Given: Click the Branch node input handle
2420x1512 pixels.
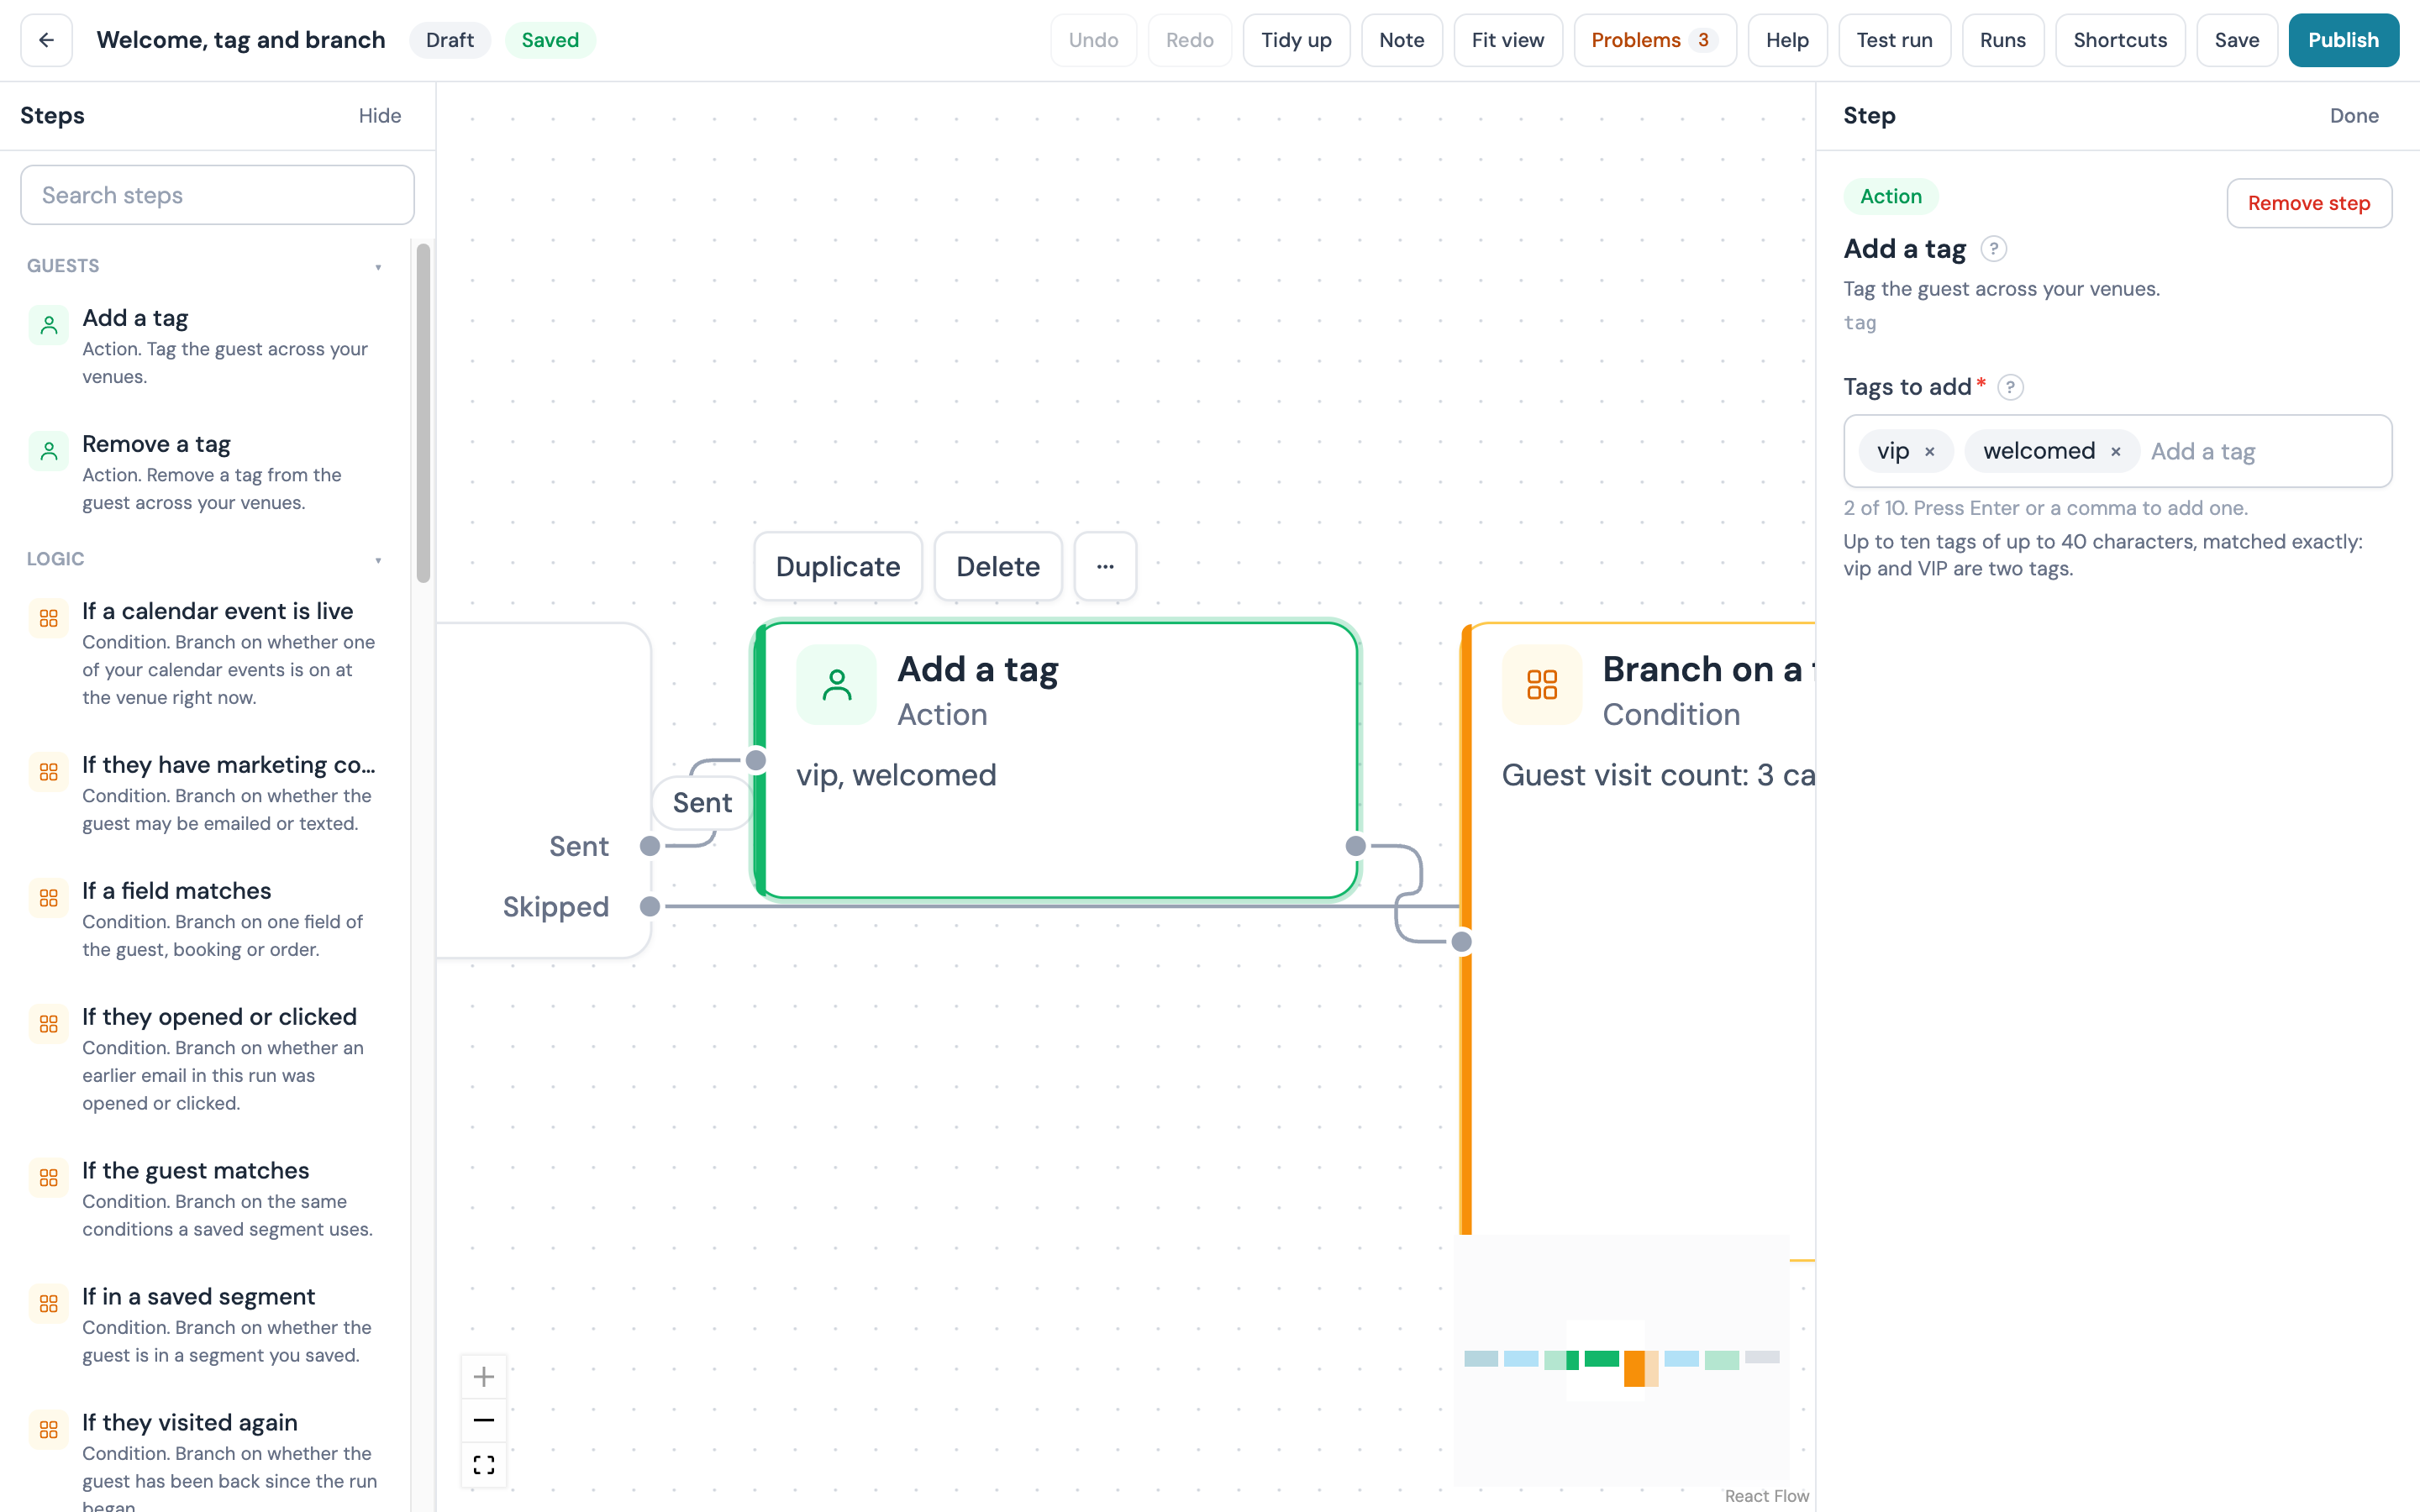Looking at the screenshot, I should pos(1461,941).
